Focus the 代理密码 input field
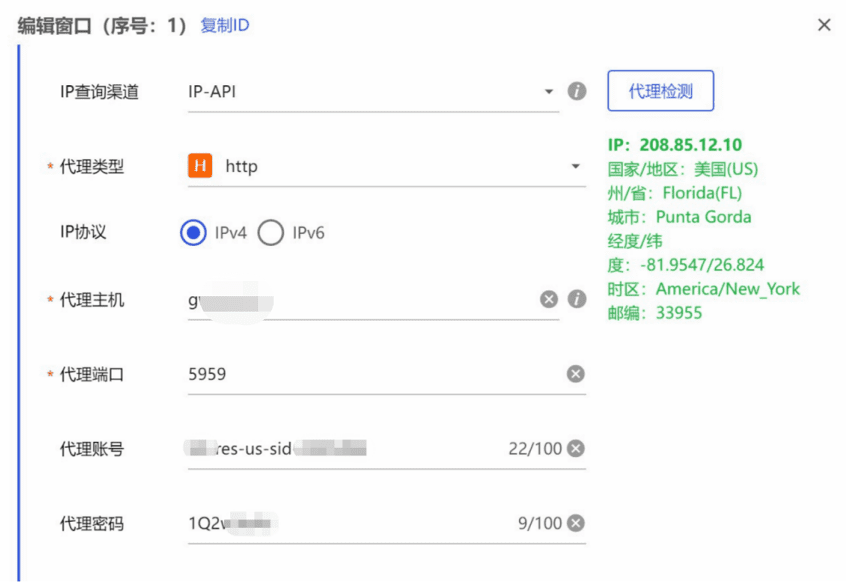 (x=340, y=523)
